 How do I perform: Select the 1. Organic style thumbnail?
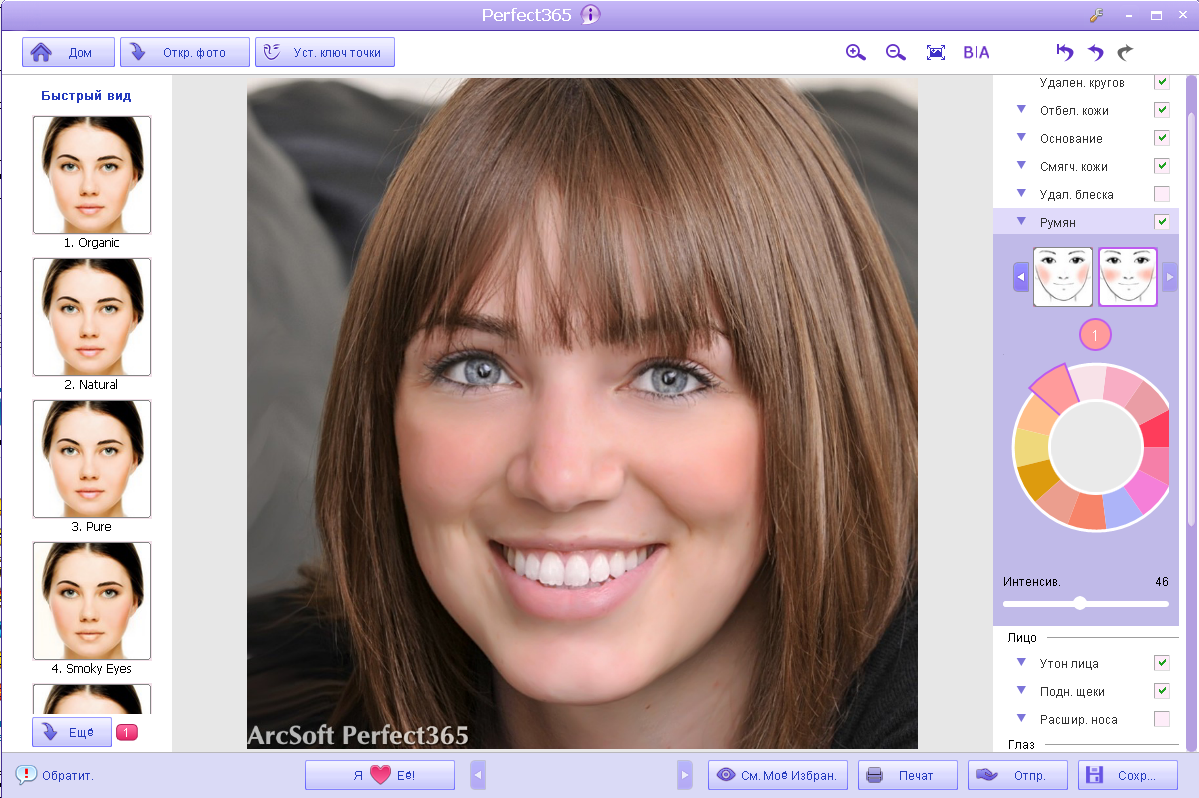click(92, 175)
